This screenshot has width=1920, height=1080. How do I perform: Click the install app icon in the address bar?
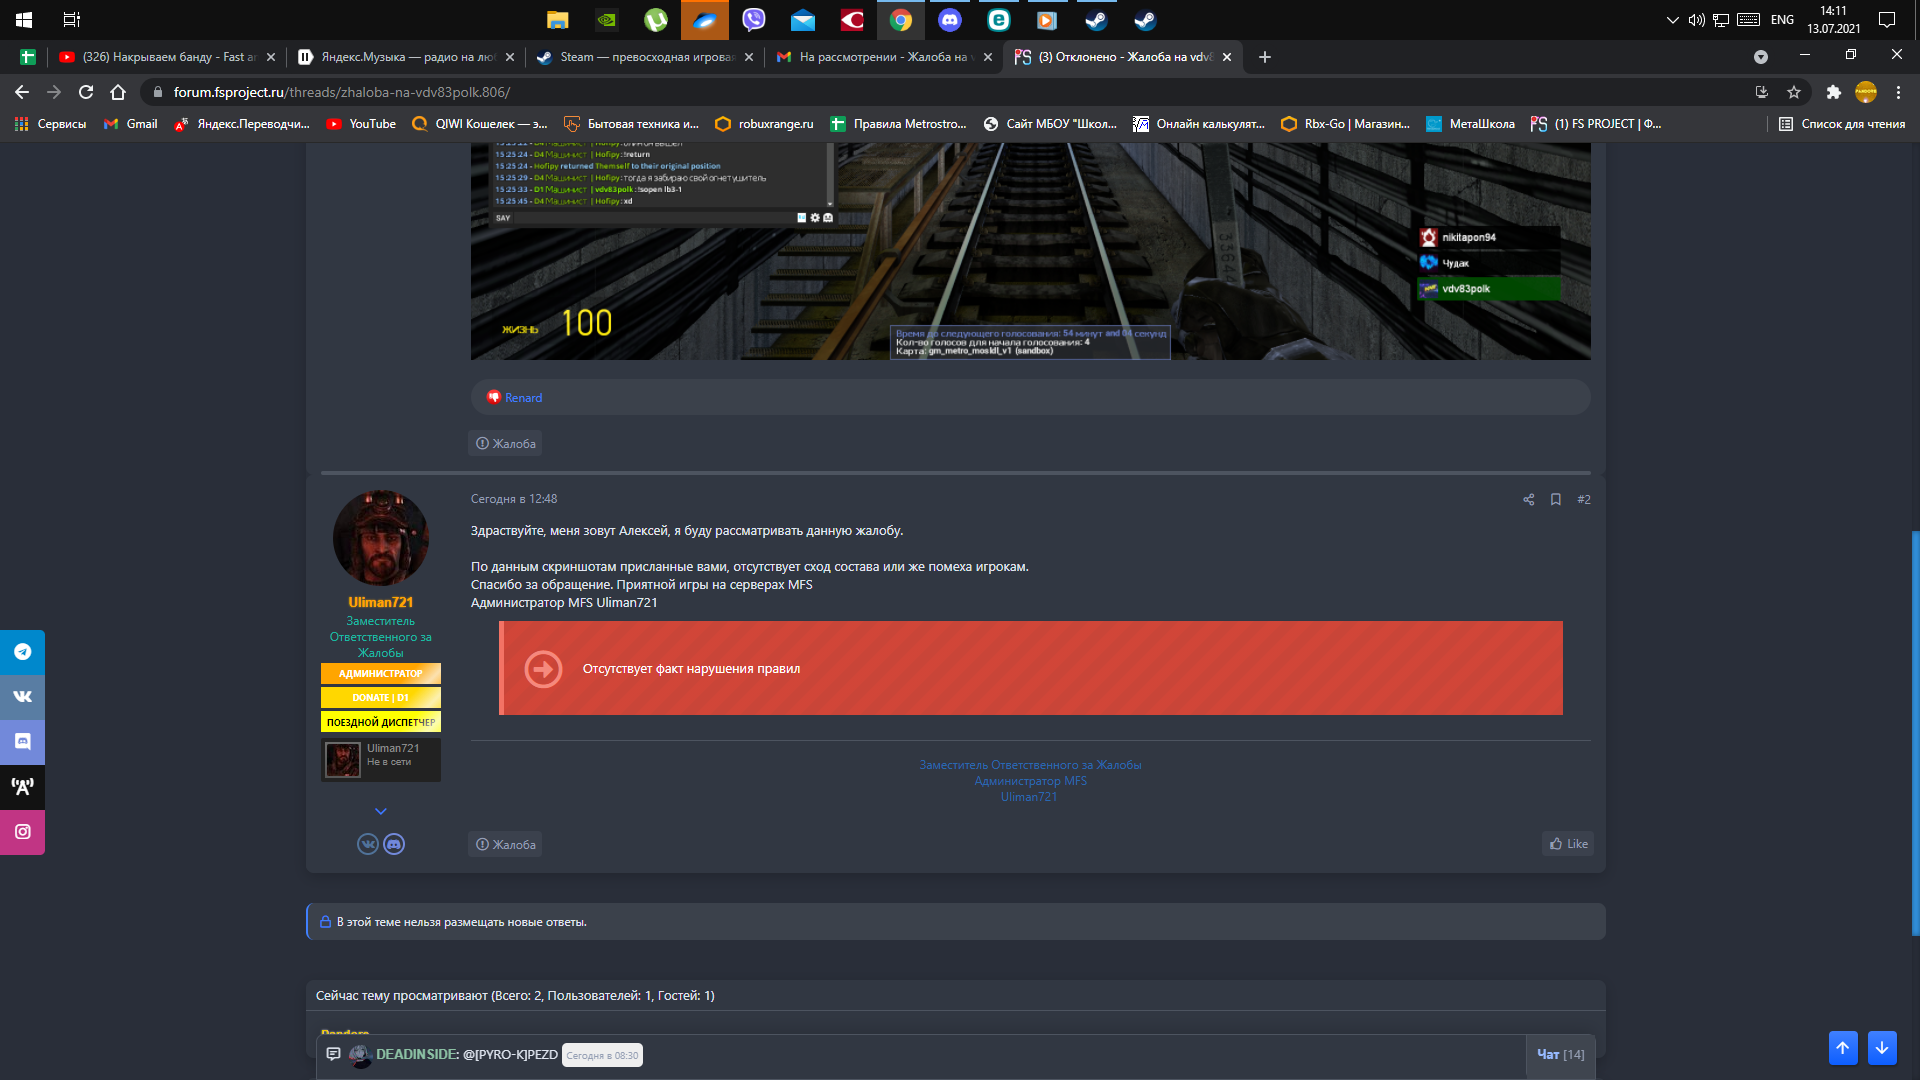point(1762,92)
